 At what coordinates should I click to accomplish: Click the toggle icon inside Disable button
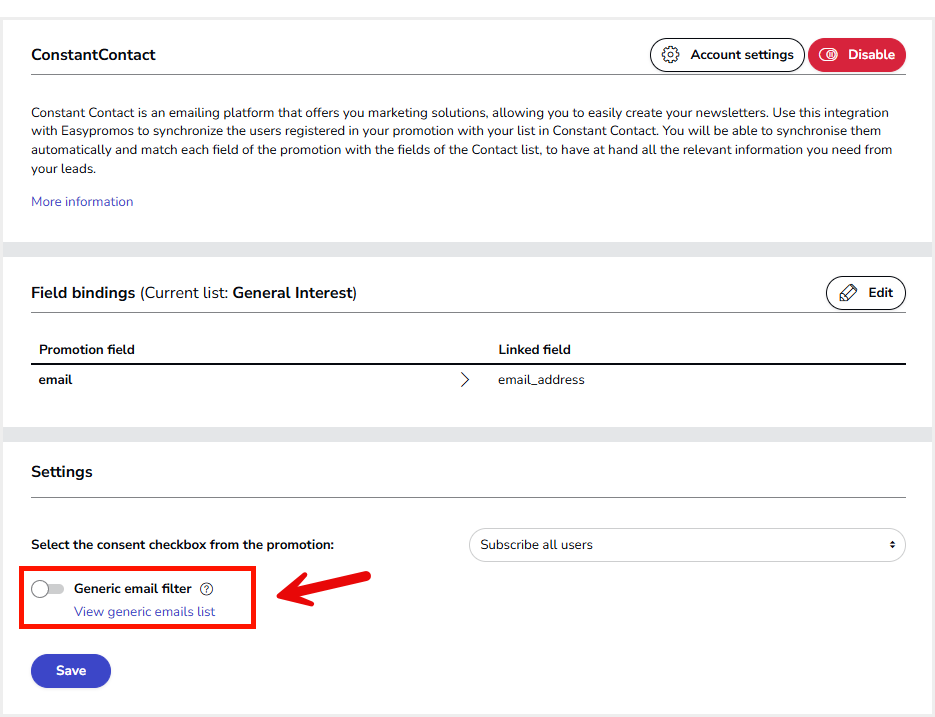[x=828, y=55]
